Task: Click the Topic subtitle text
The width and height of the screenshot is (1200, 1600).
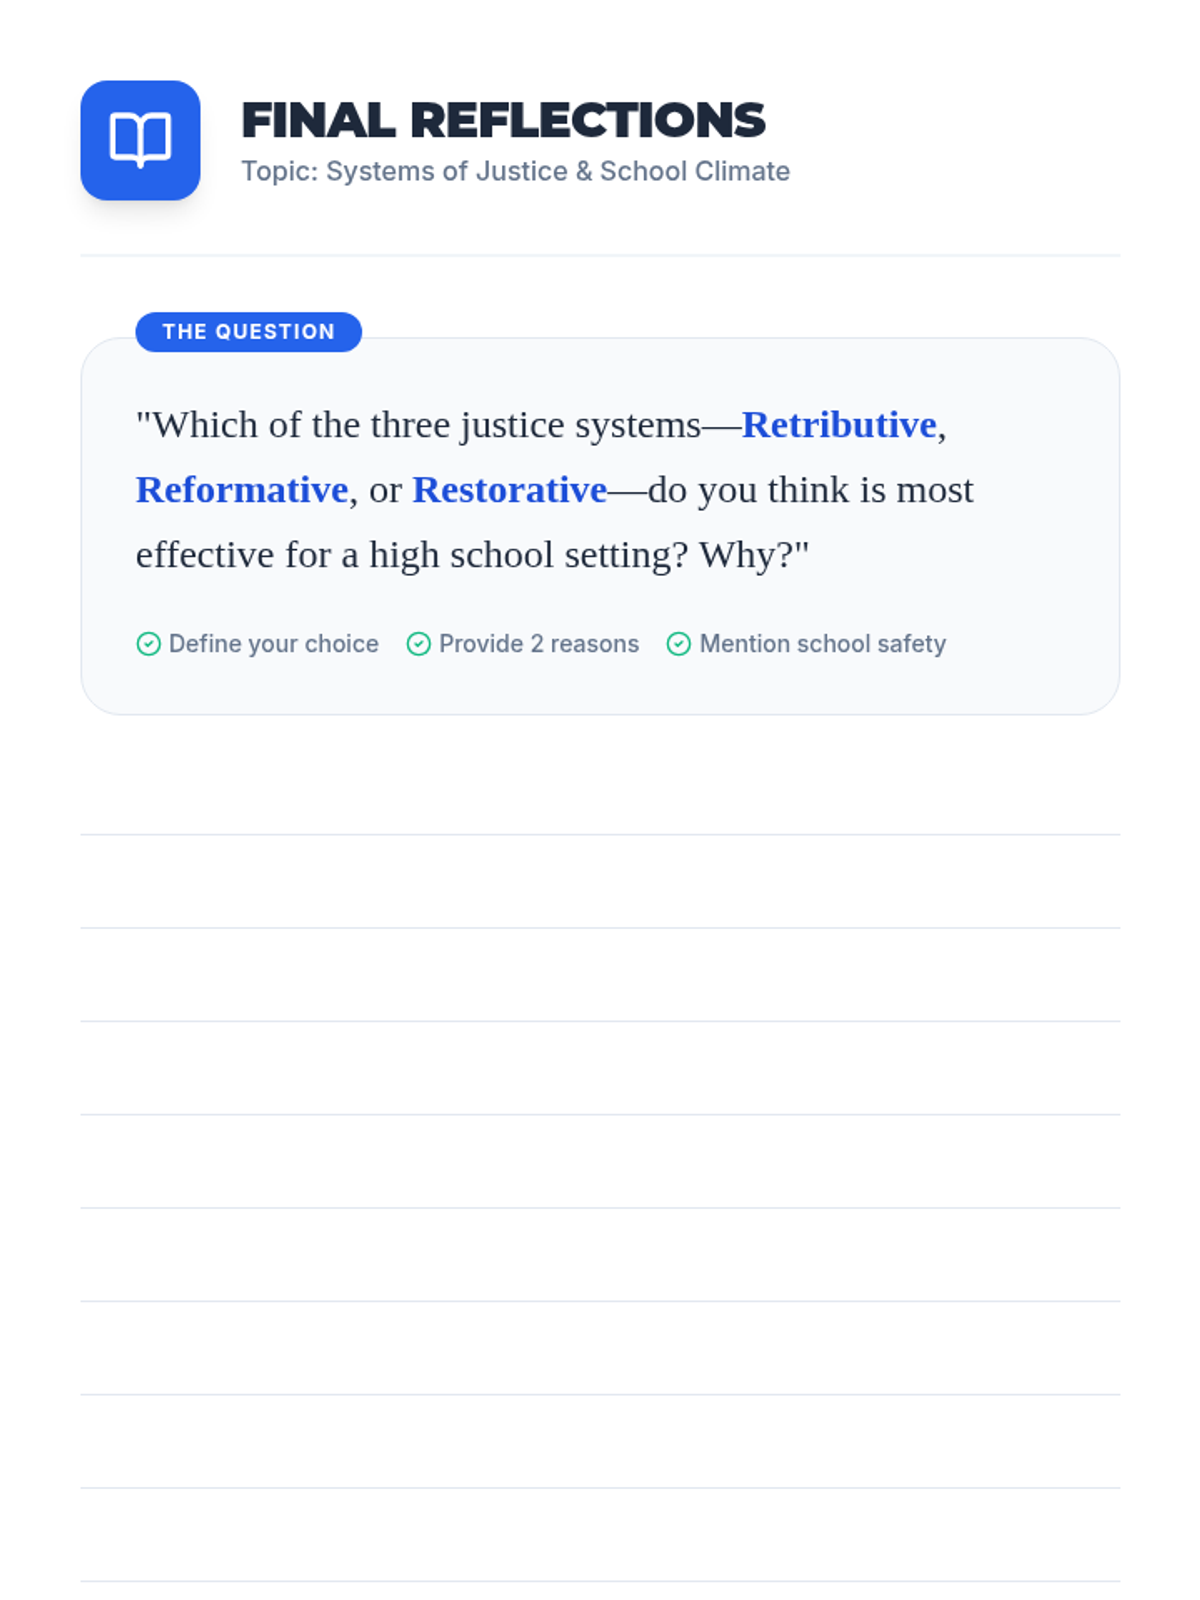Action: [x=515, y=171]
